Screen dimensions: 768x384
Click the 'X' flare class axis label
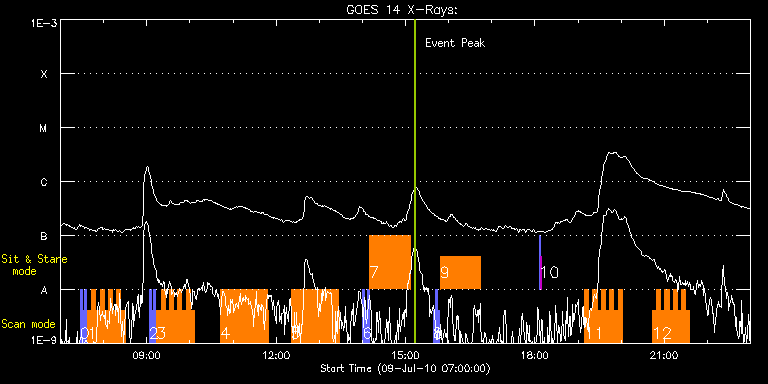[44, 74]
